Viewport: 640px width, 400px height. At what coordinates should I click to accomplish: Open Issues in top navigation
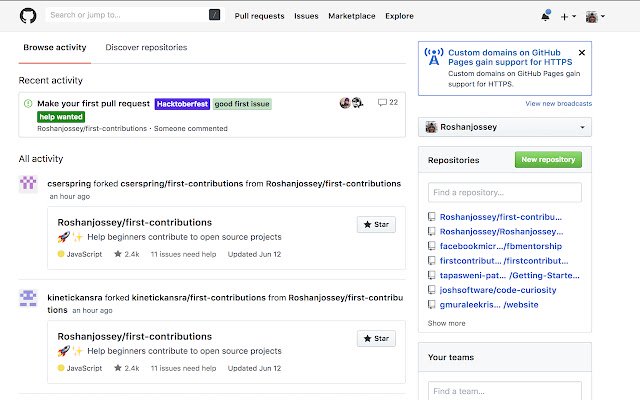[306, 16]
